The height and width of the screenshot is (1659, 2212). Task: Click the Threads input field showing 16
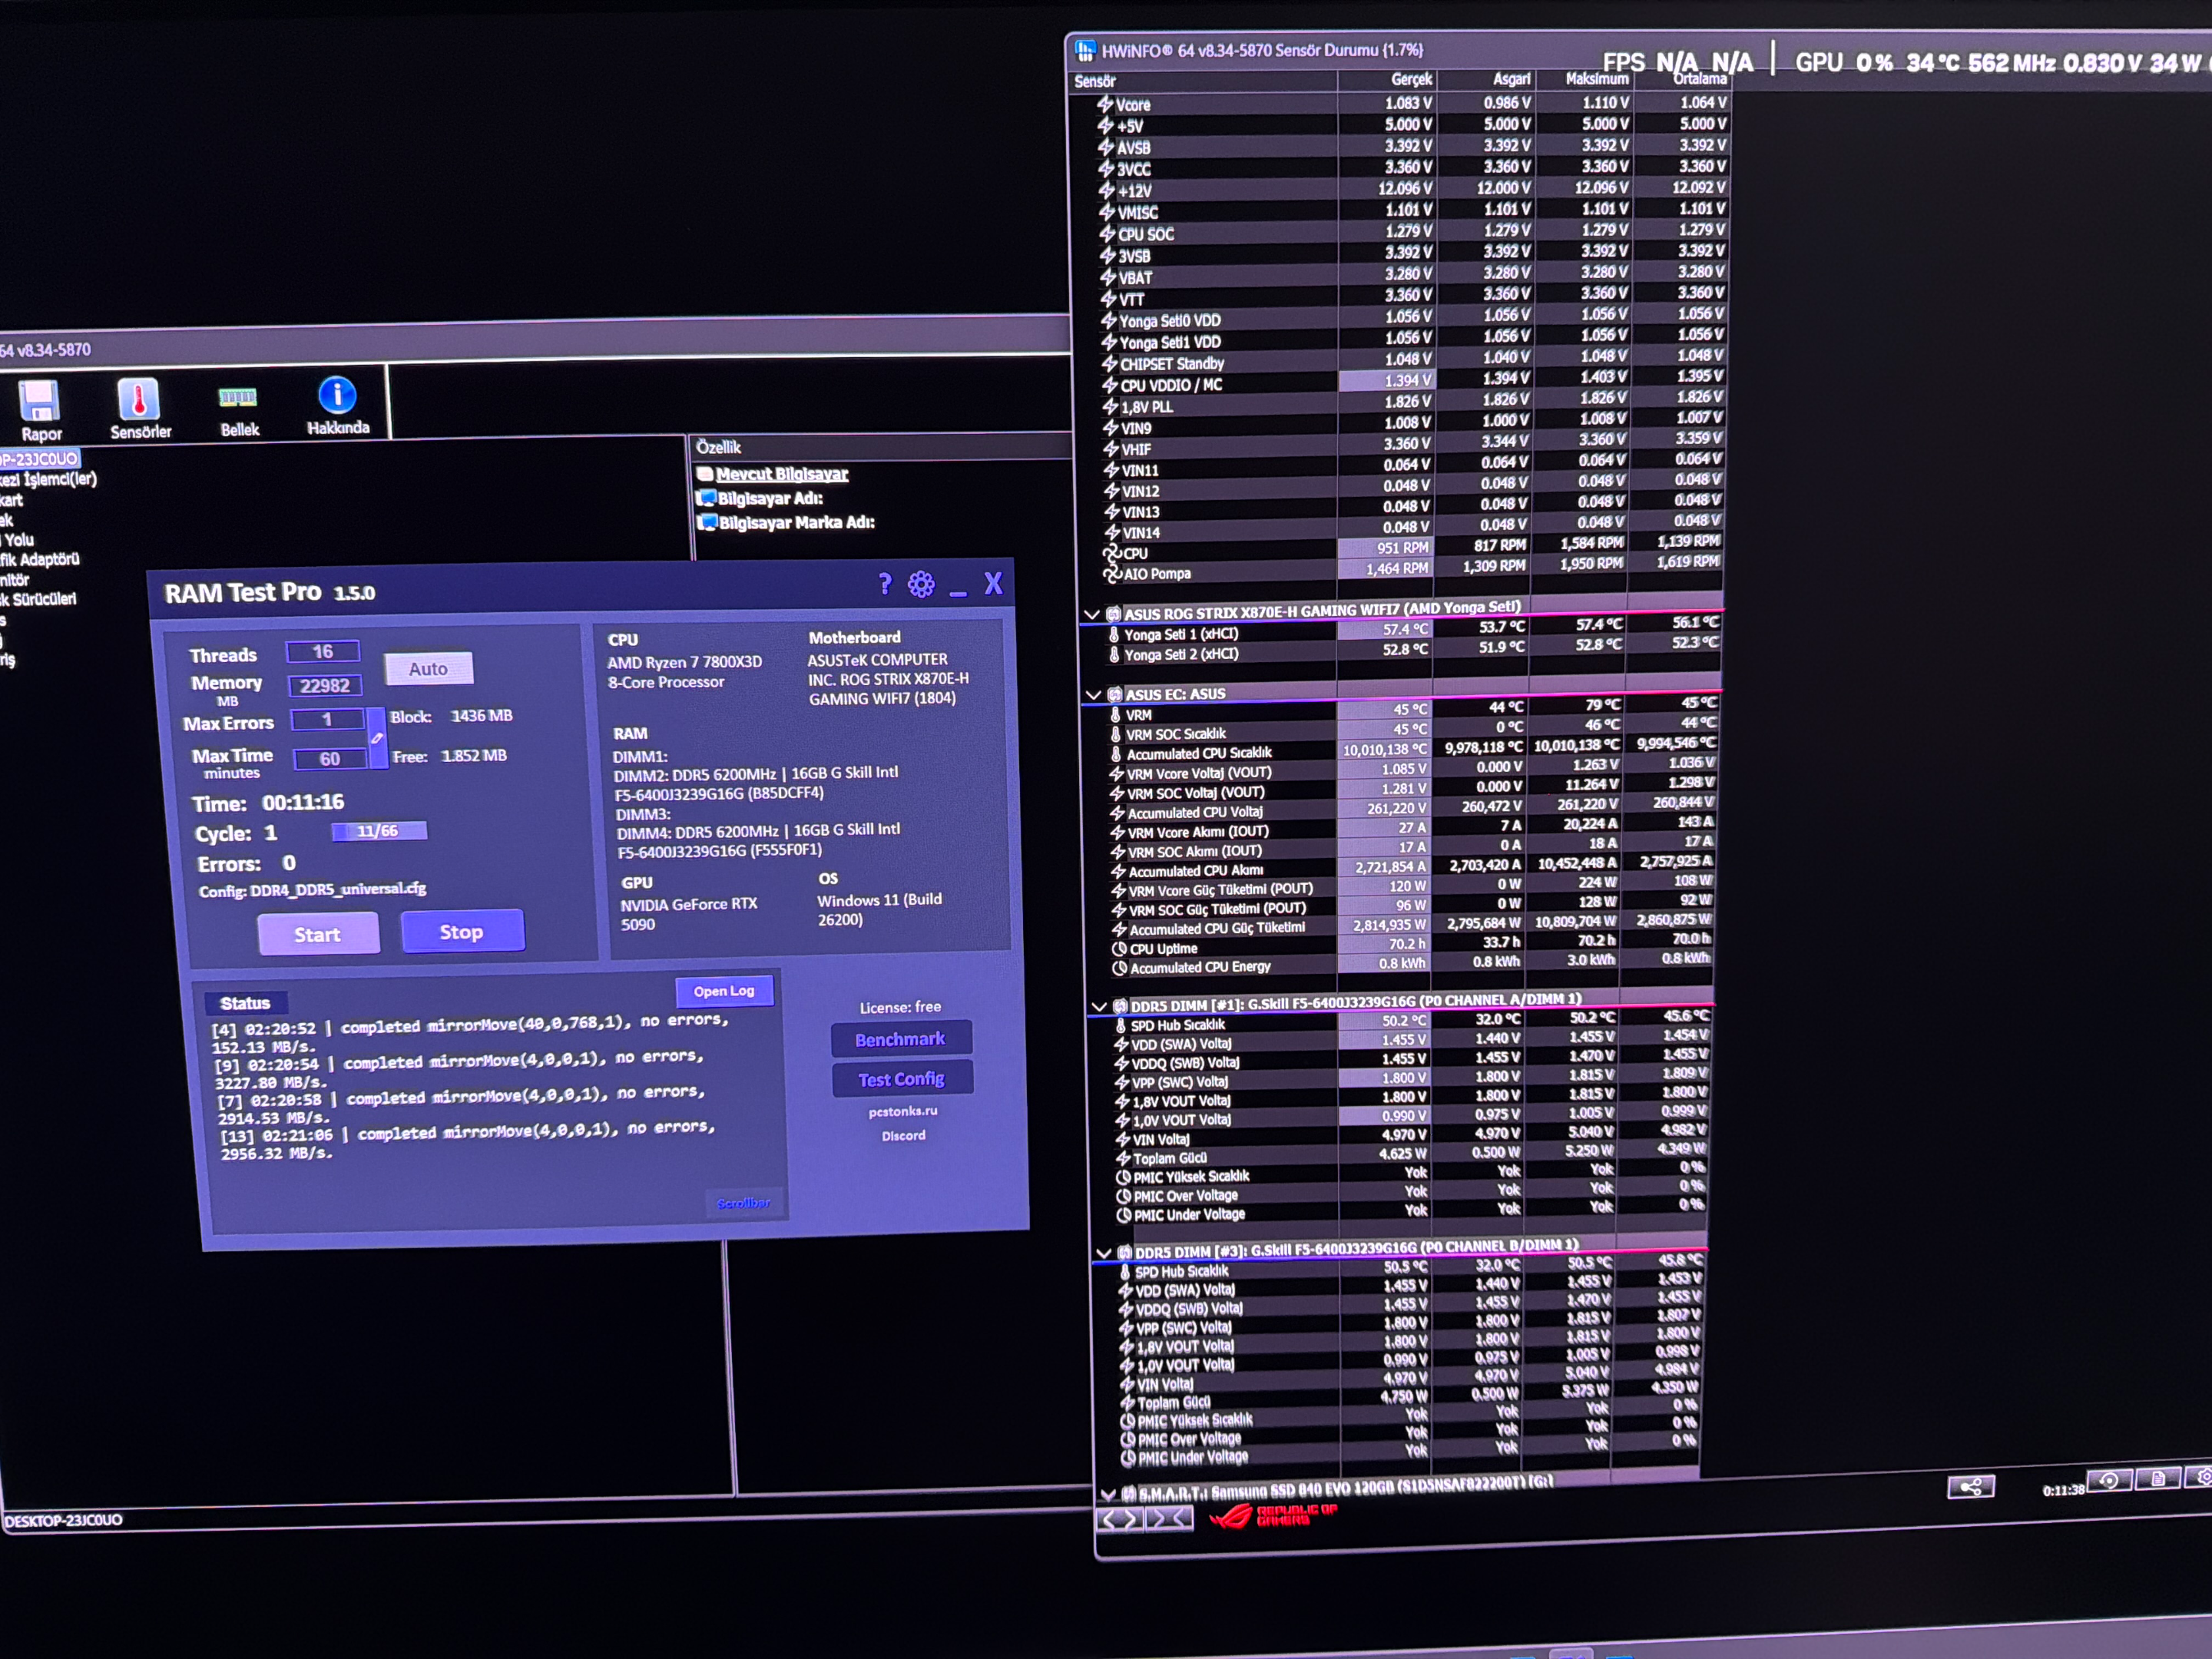[x=323, y=652]
